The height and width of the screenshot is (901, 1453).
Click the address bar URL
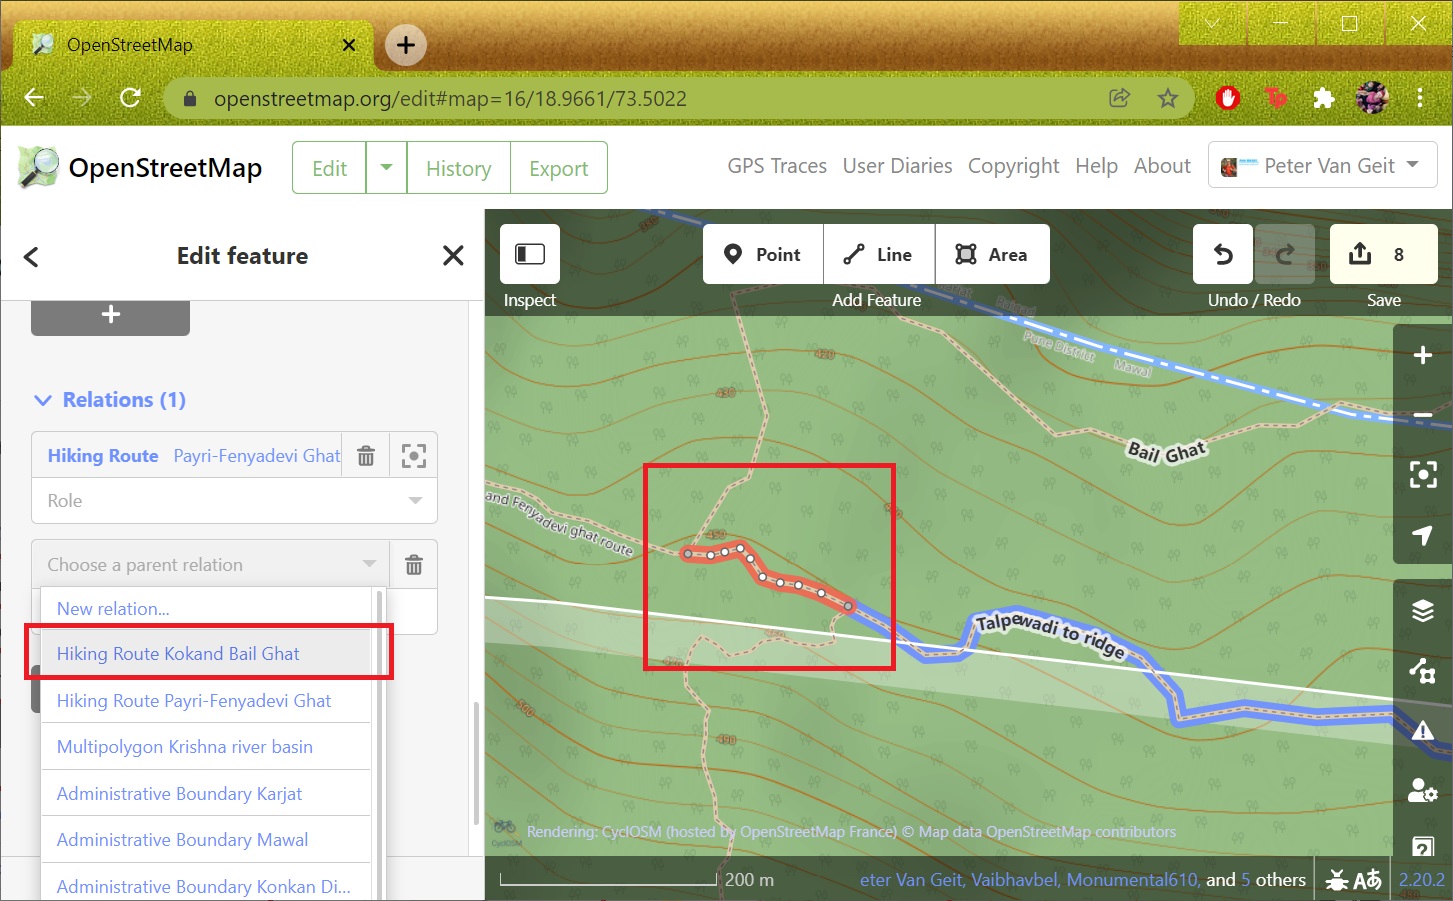coord(450,99)
